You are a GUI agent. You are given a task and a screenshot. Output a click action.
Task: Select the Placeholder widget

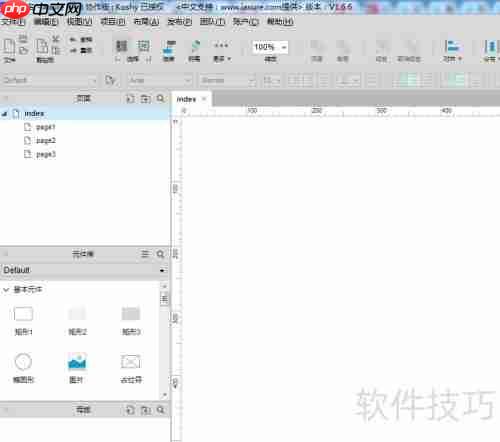coord(131,368)
